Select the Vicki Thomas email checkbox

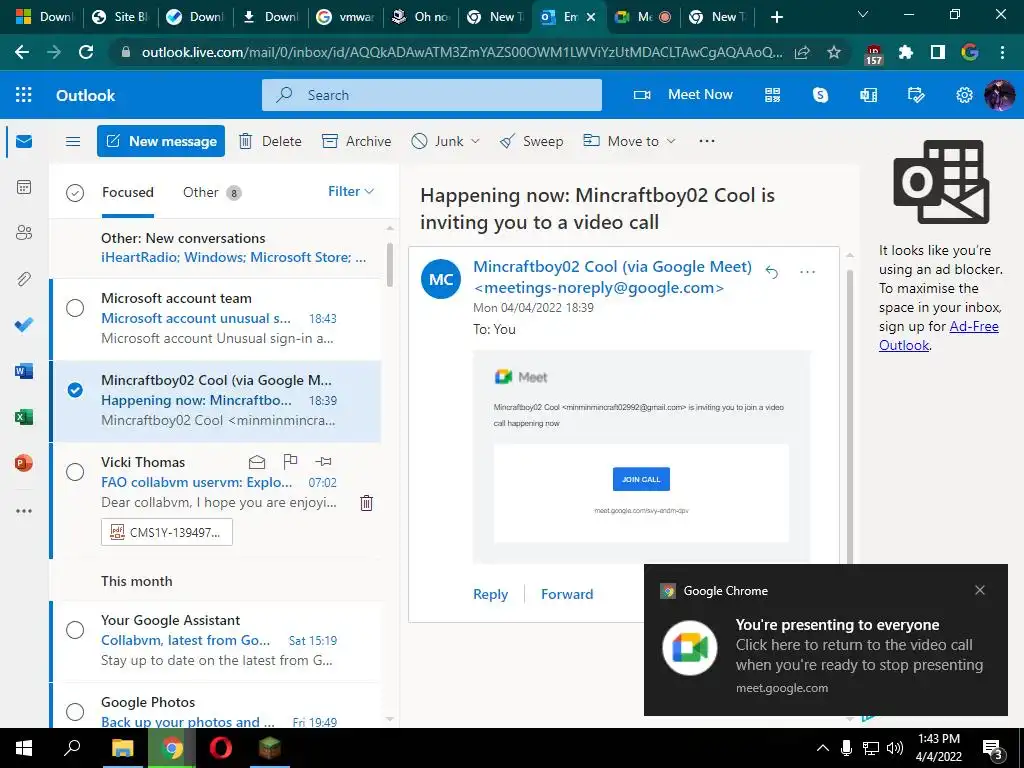click(75, 472)
